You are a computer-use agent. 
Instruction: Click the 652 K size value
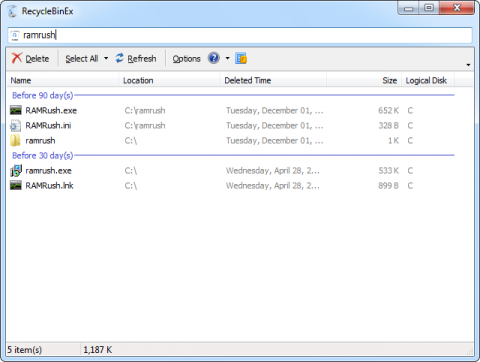388,110
